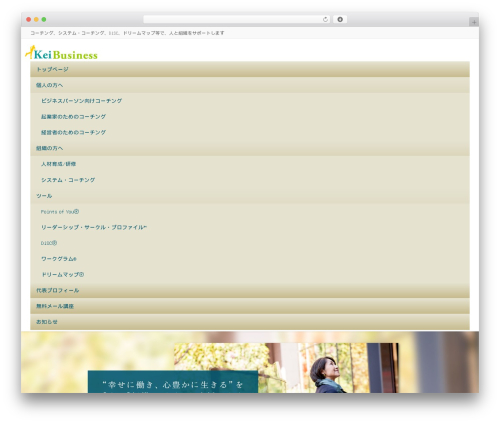
Task: Open the お知らせ menu item
Action: 250,322
